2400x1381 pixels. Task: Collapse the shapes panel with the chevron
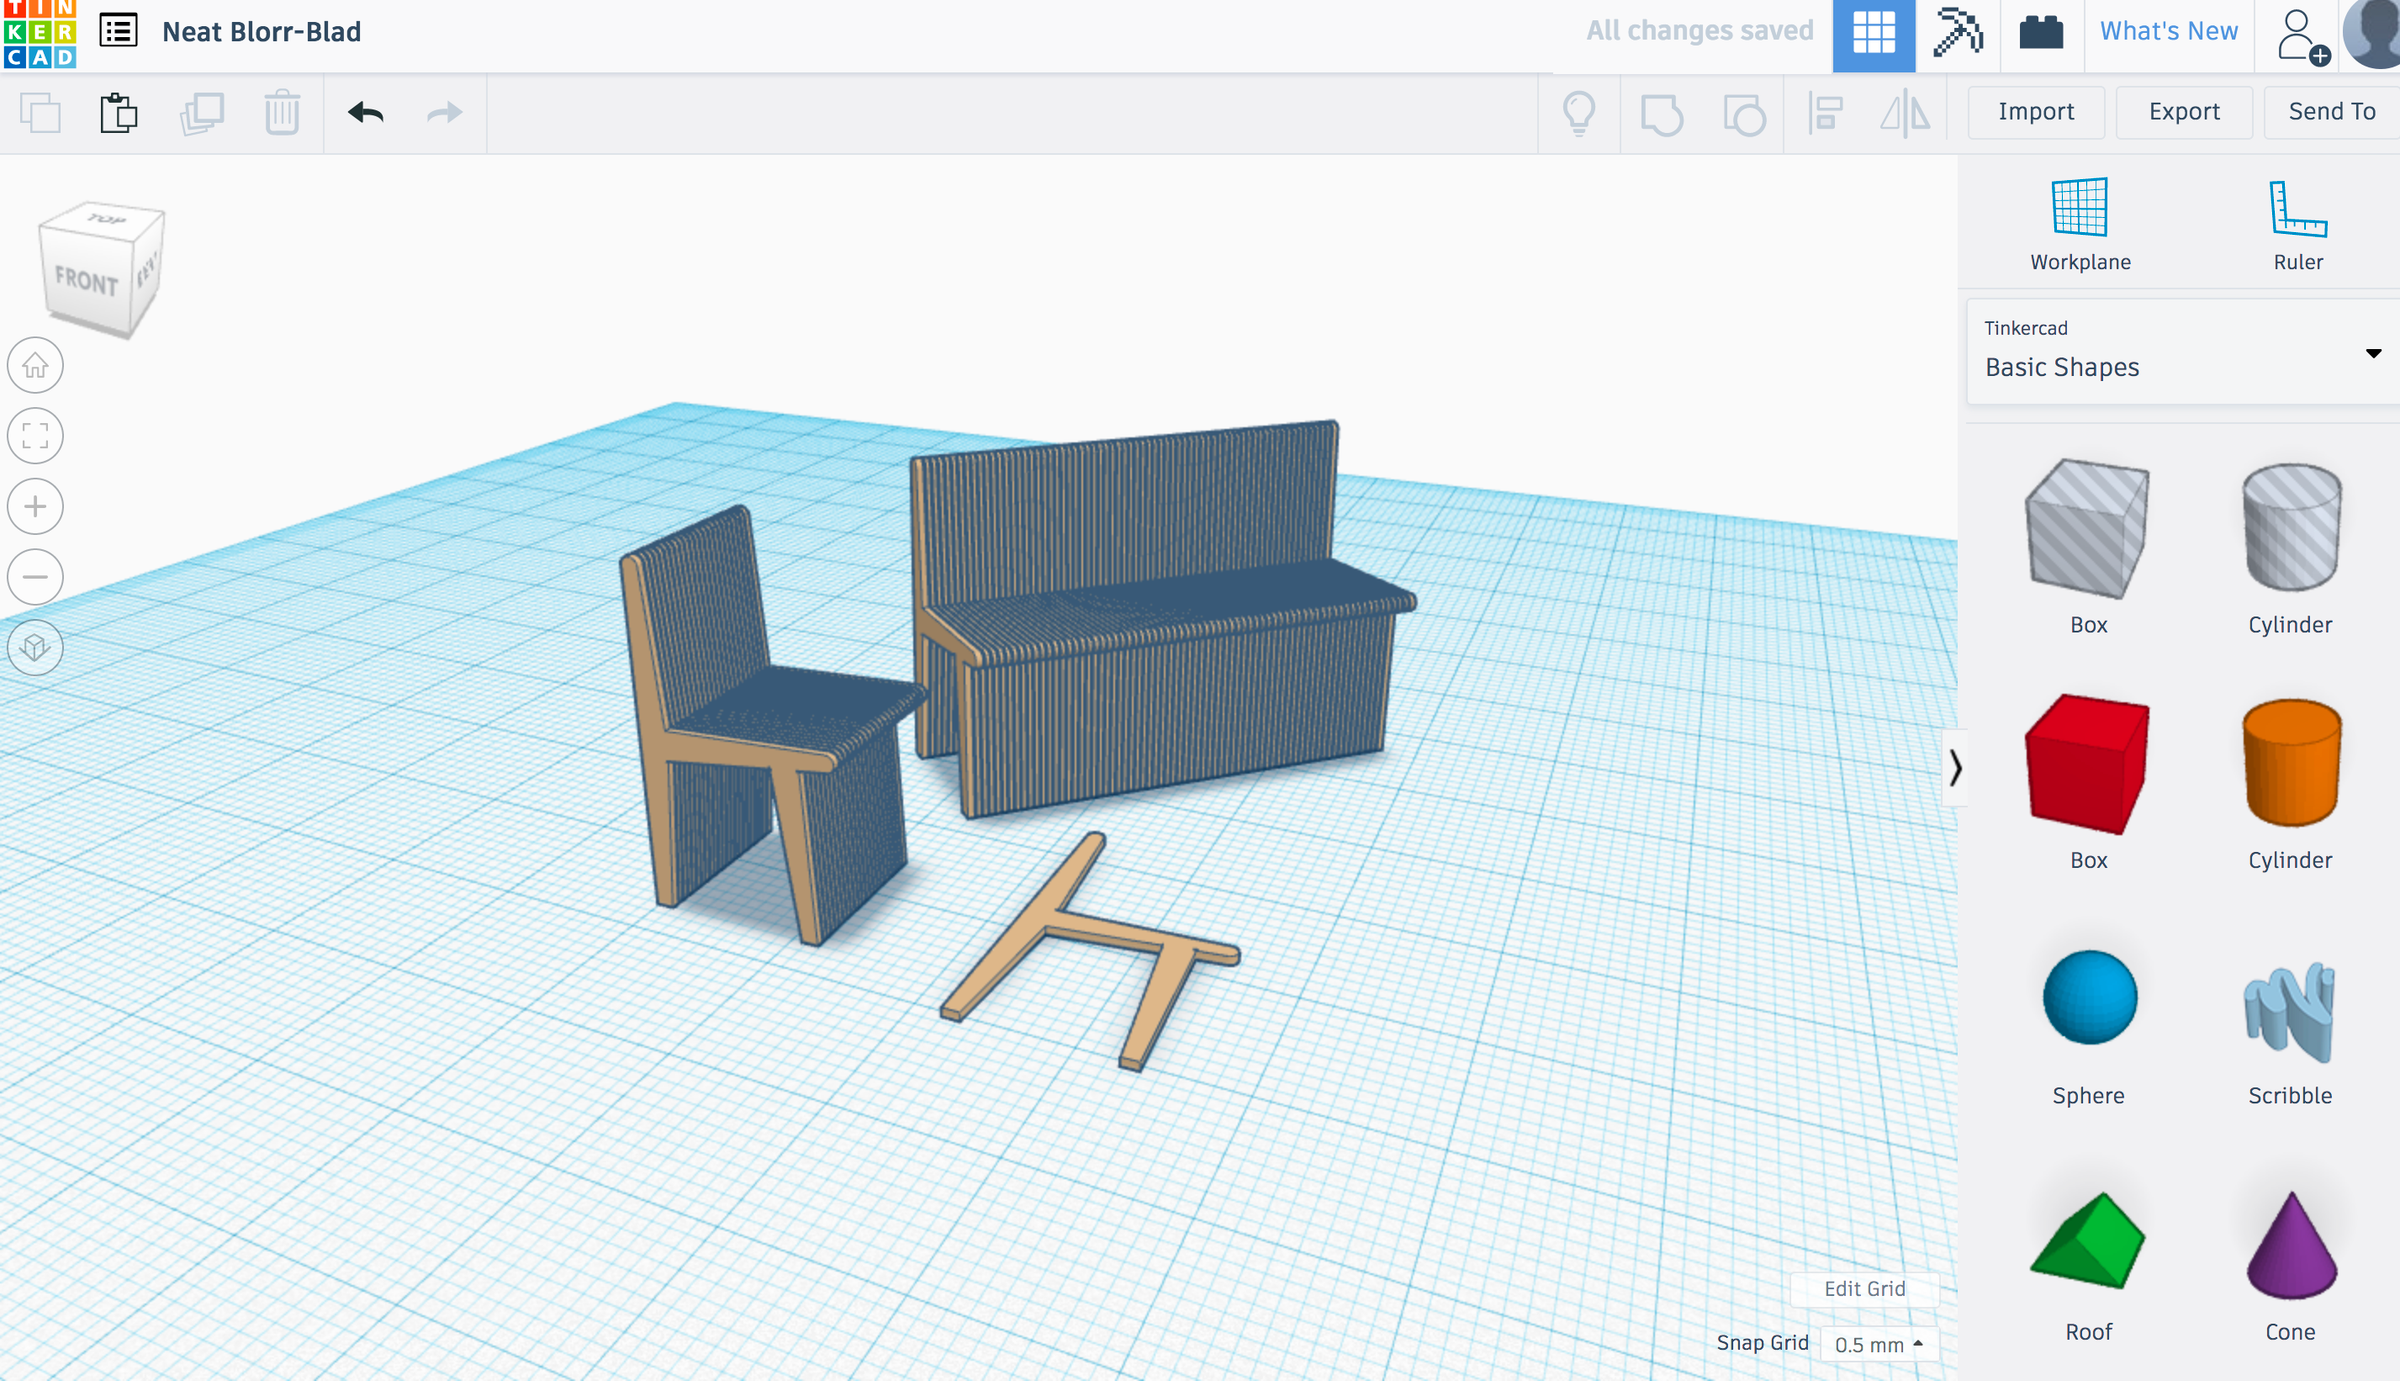point(1955,768)
